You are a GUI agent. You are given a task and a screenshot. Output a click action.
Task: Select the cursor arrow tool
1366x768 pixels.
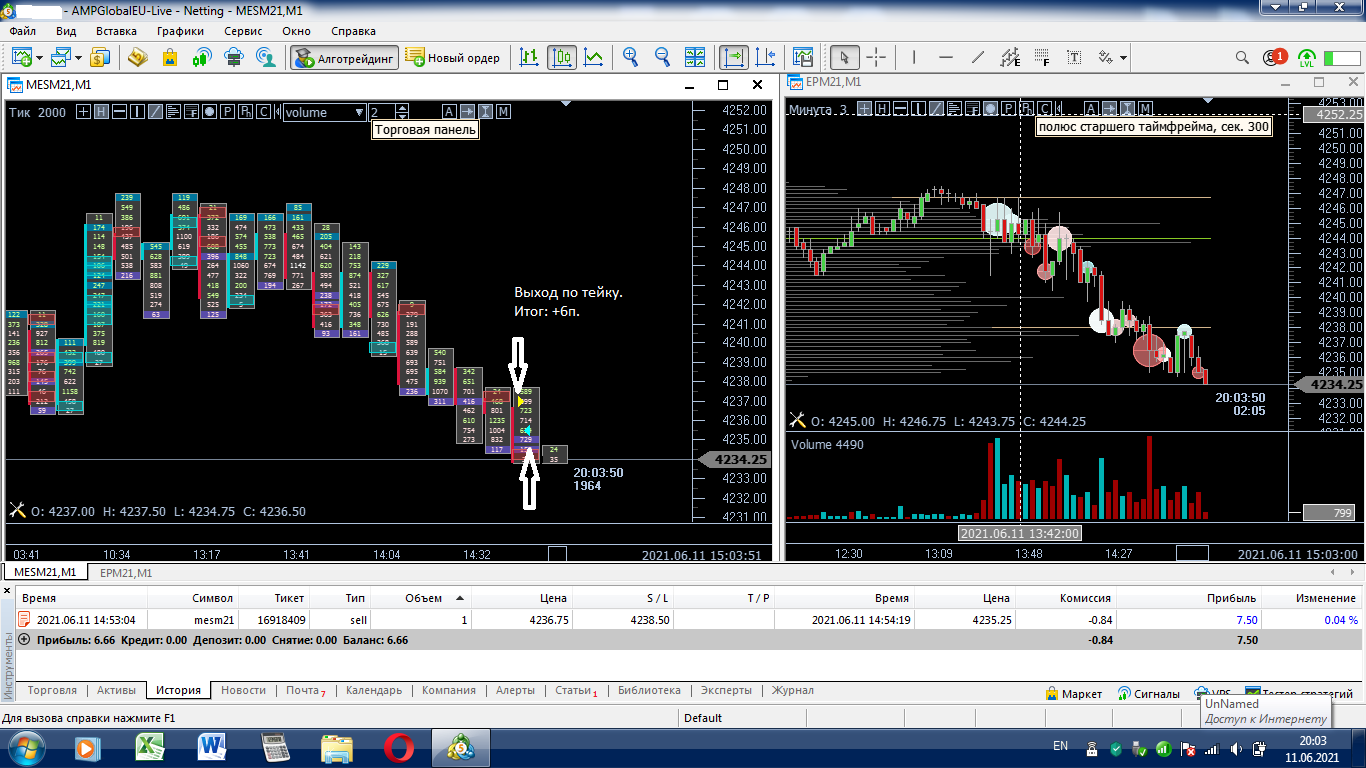click(x=845, y=57)
